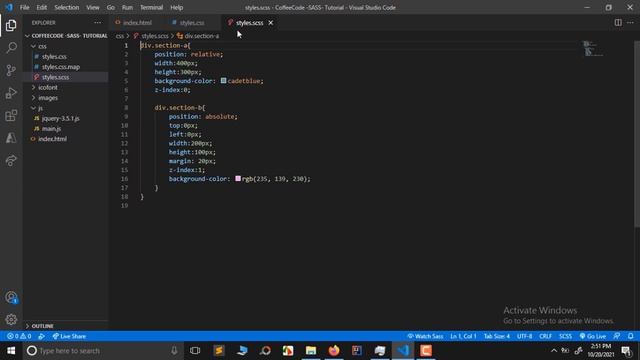Click the Windows Start button
Viewport: 640px width, 360px height.
click(11, 351)
